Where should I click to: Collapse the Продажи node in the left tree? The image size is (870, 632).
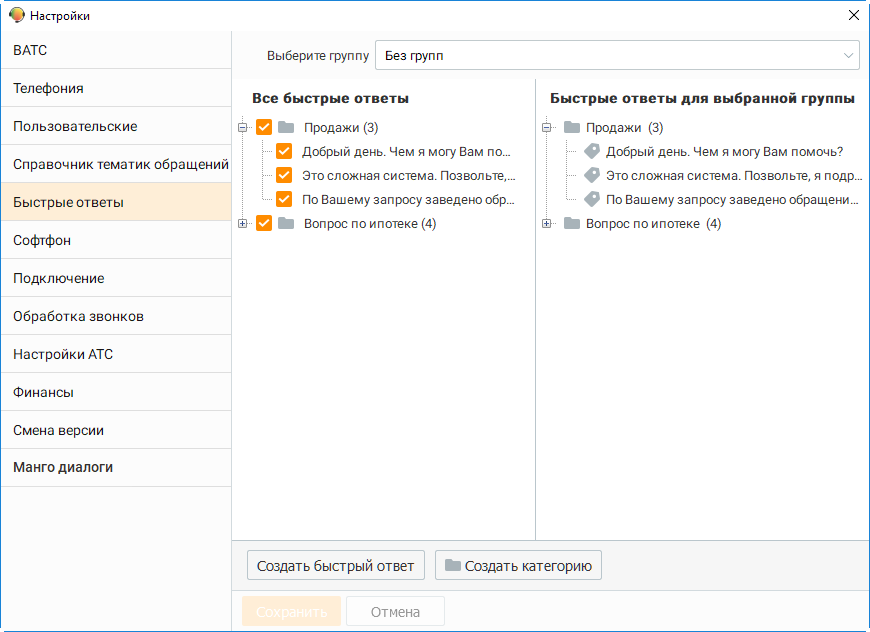tap(242, 128)
